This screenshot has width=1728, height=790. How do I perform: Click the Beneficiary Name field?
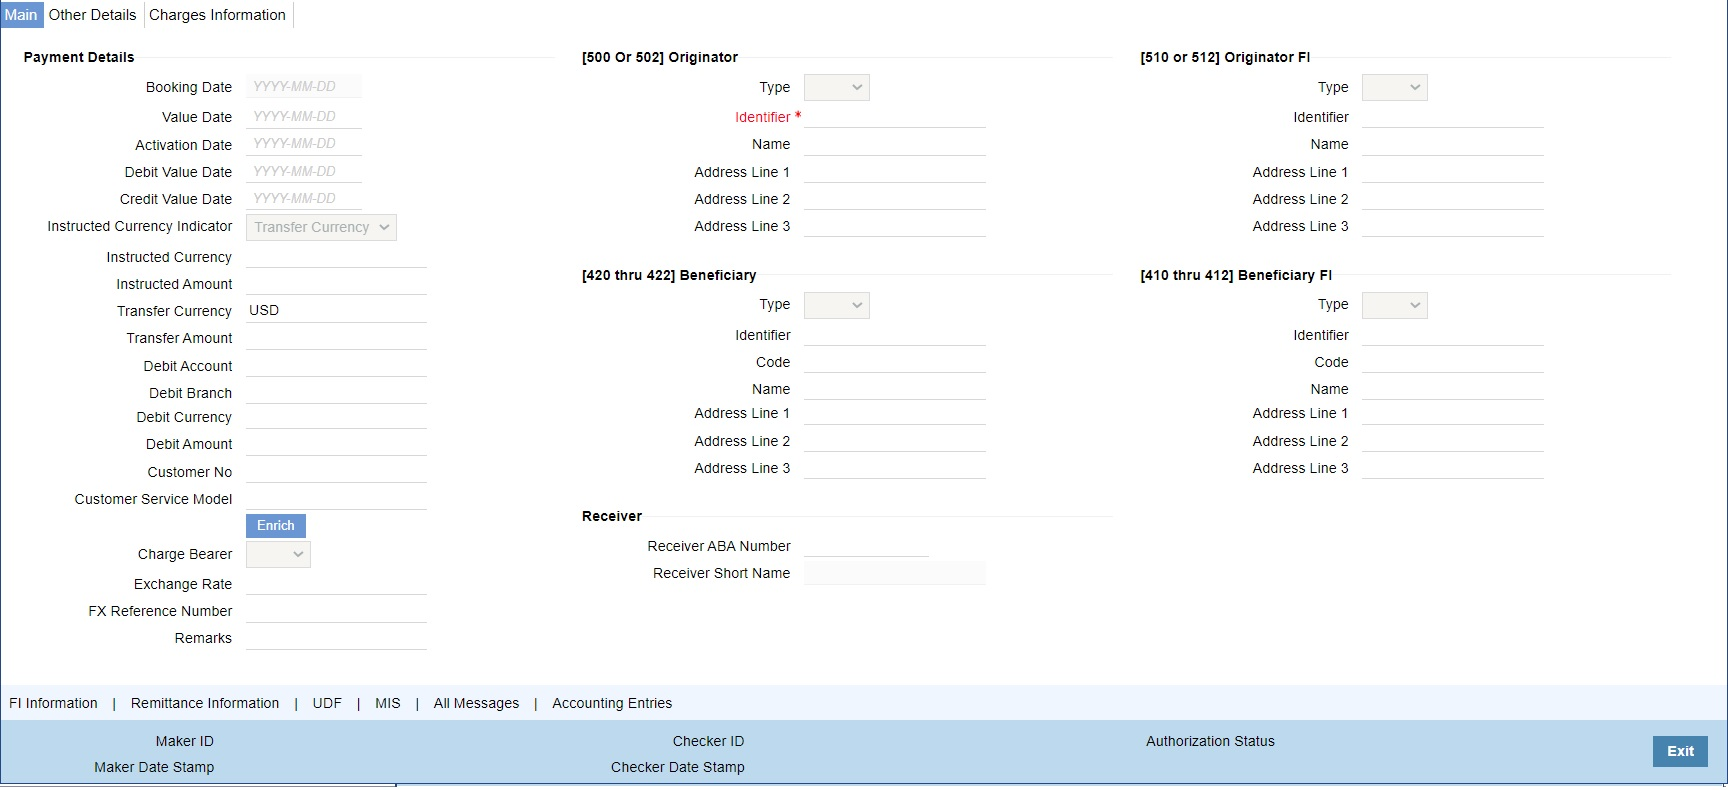(895, 389)
